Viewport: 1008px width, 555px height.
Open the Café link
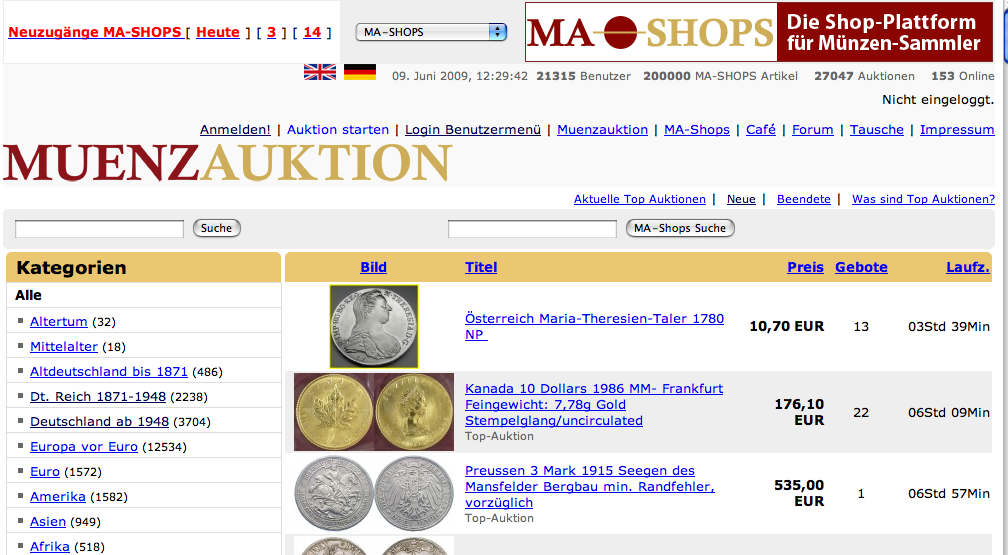[x=760, y=129]
